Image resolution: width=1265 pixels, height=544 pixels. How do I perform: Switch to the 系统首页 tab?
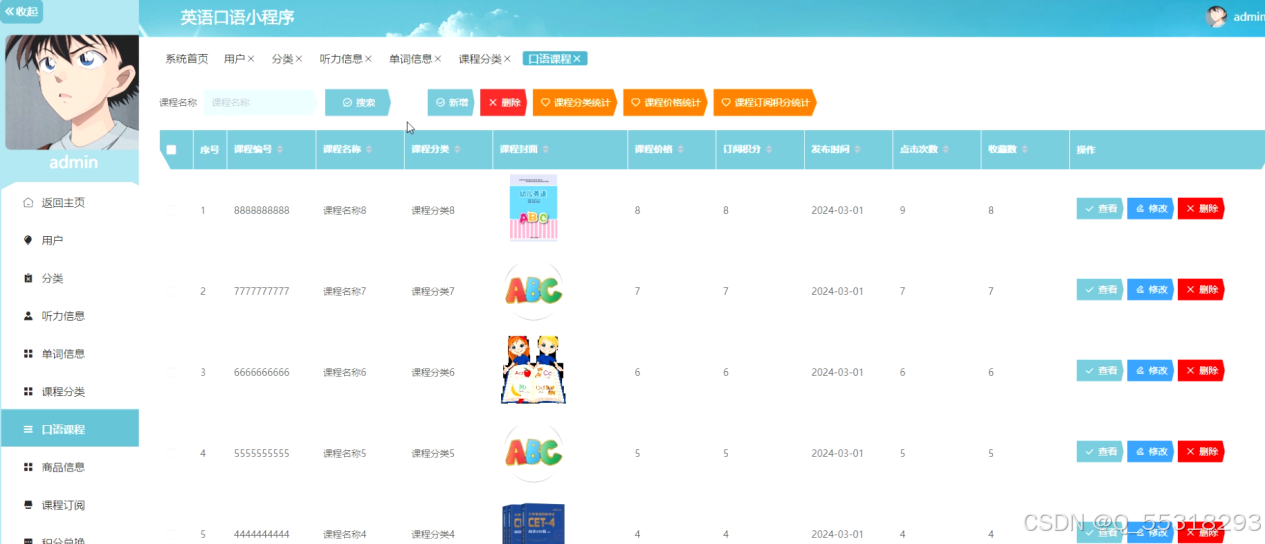187,59
